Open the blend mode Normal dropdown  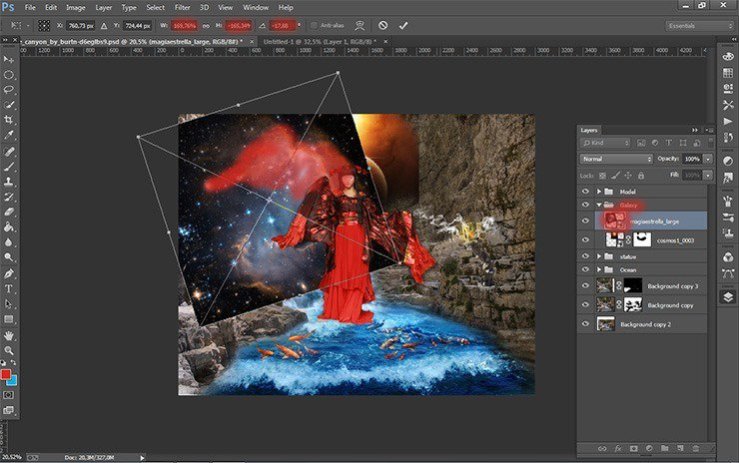(x=616, y=159)
